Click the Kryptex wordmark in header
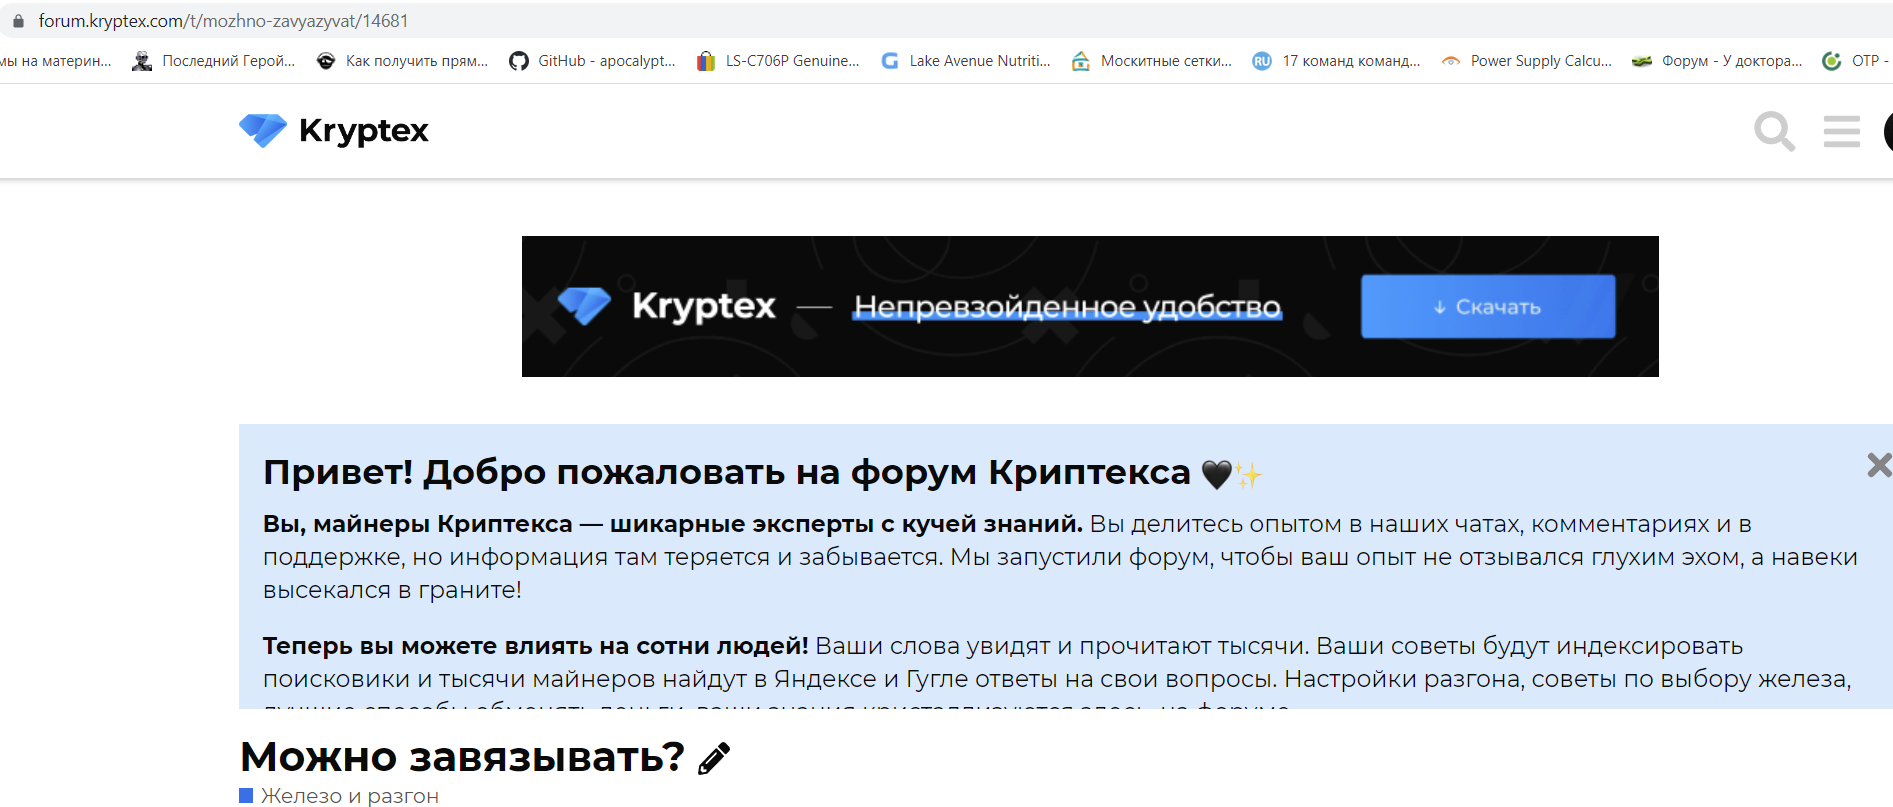1893x807 pixels. [x=363, y=130]
